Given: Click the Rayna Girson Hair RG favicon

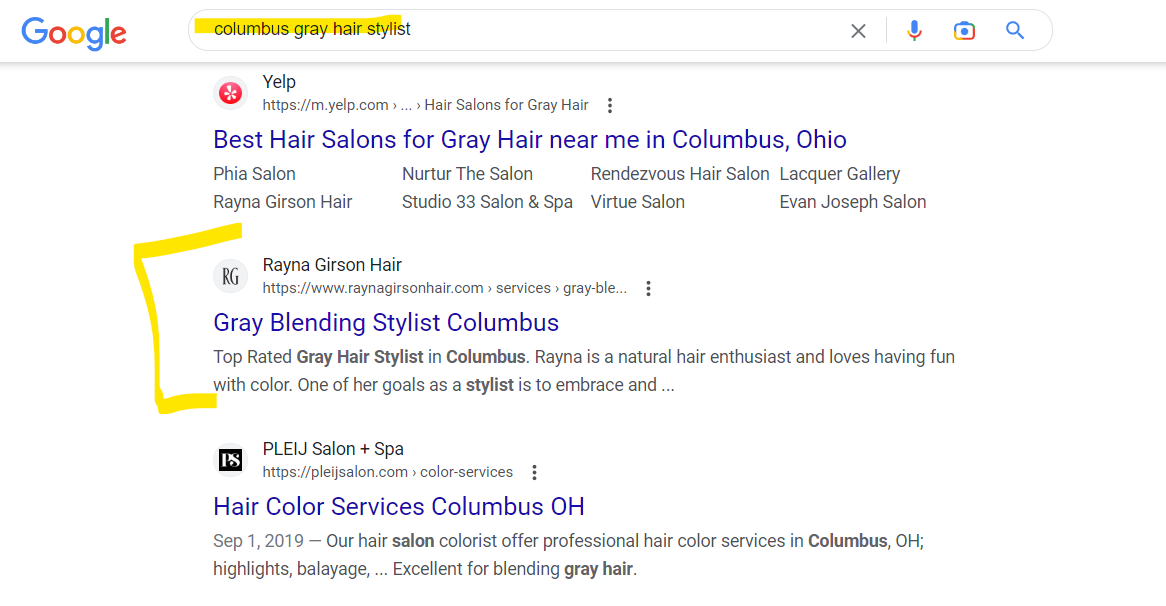Looking at the screenshot, I should point(231,276).
